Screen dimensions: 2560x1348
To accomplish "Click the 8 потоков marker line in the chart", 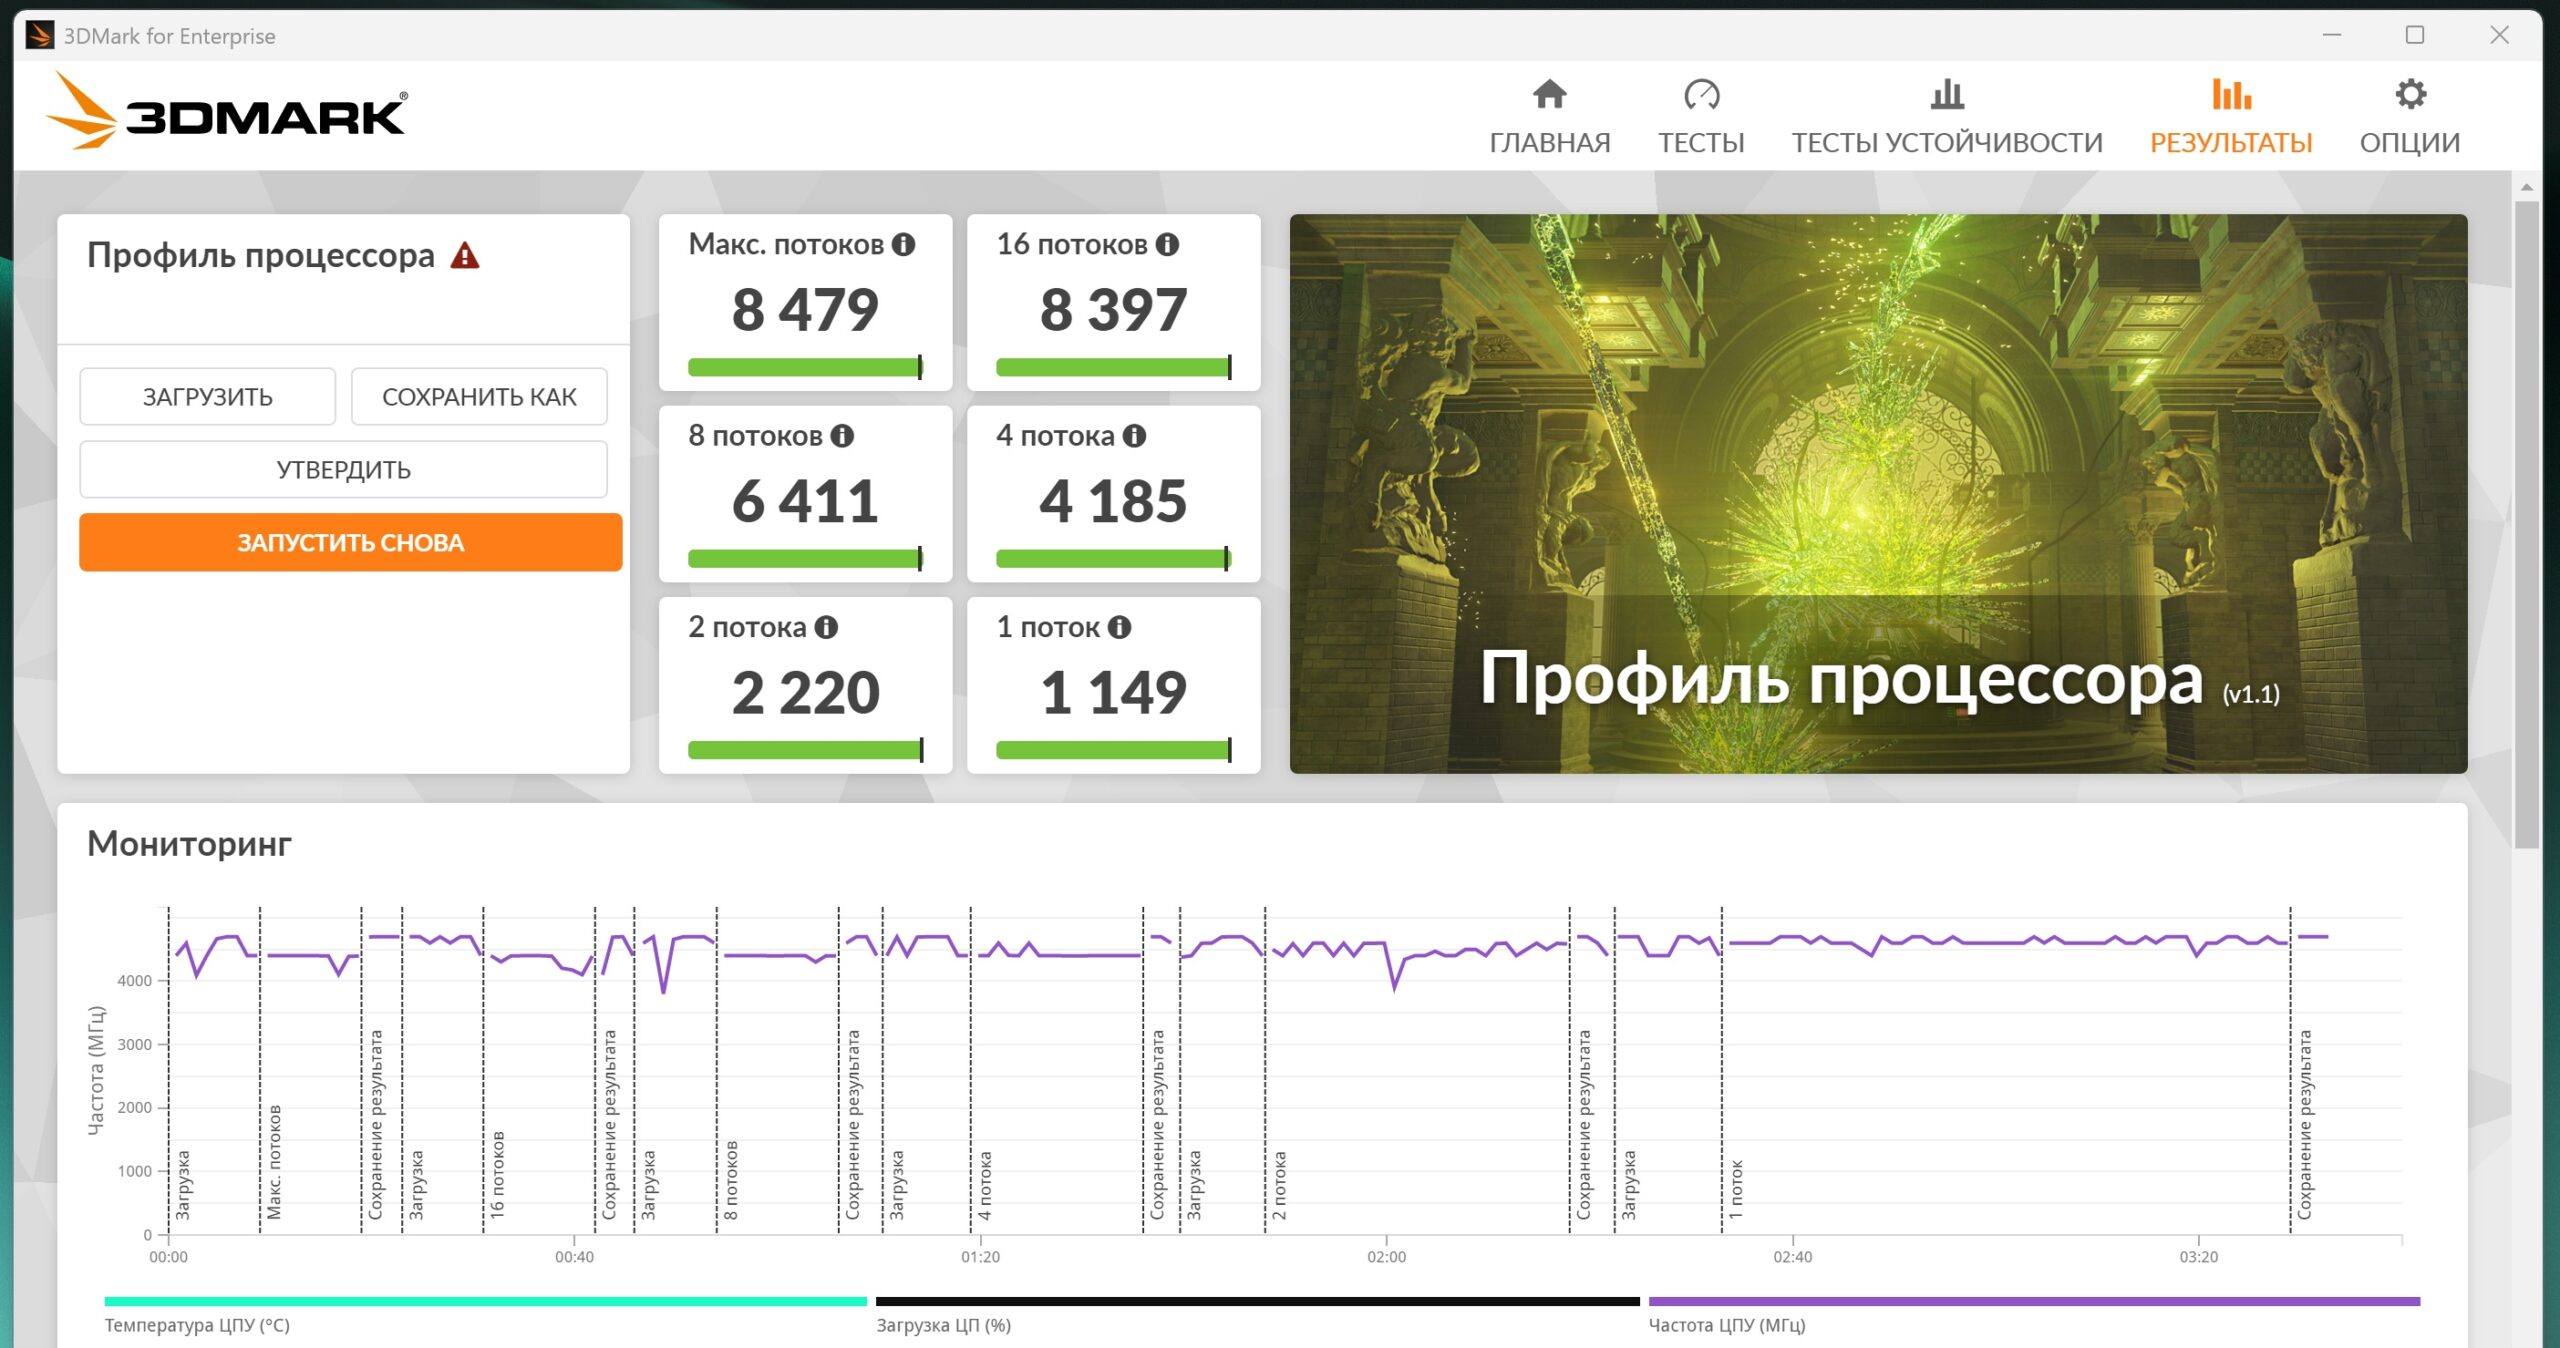I will [717, 1070].
